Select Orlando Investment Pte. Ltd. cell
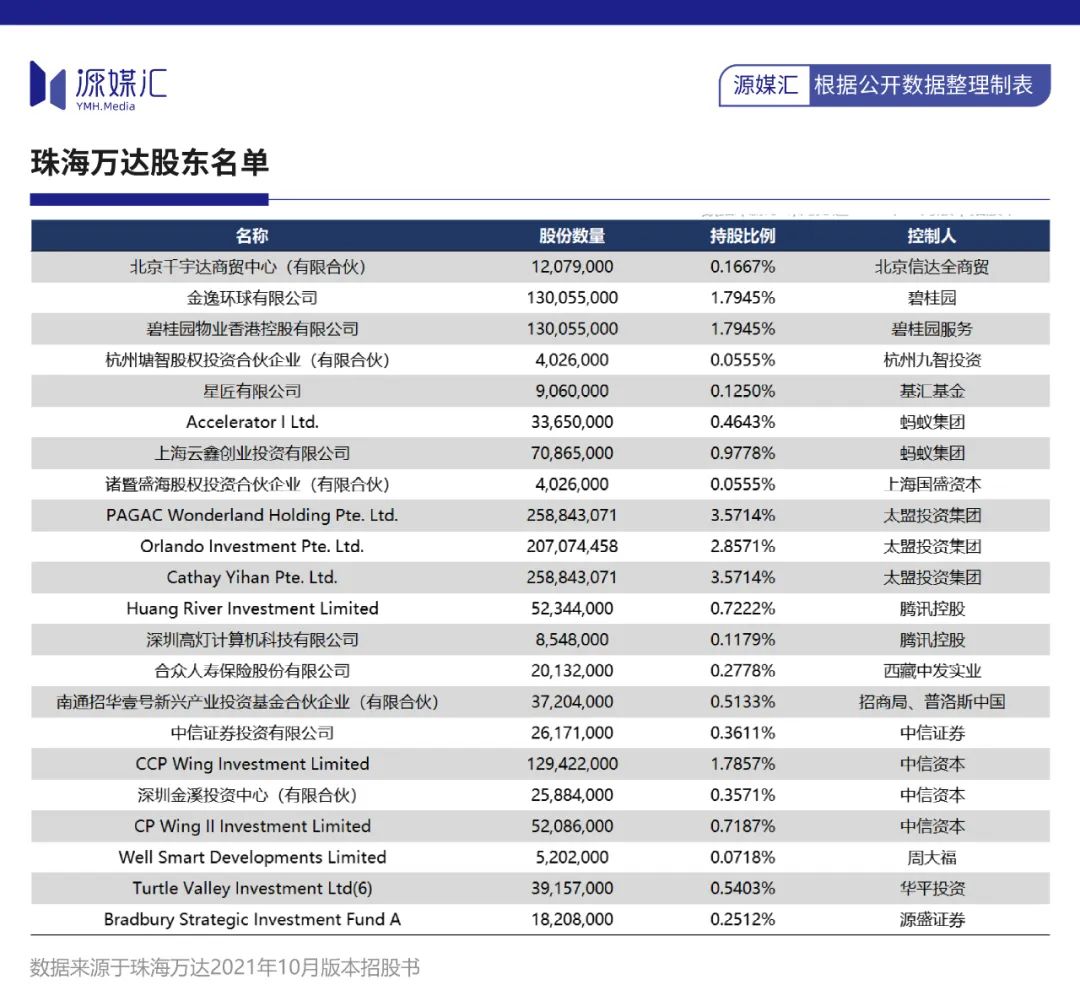The height and width of the screenshot is (1001, 1080). point(252,546)
